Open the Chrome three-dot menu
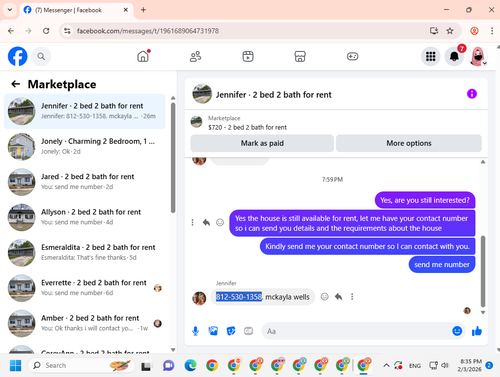The width and height of the screenshot is (500, 377). click(492, 31)
